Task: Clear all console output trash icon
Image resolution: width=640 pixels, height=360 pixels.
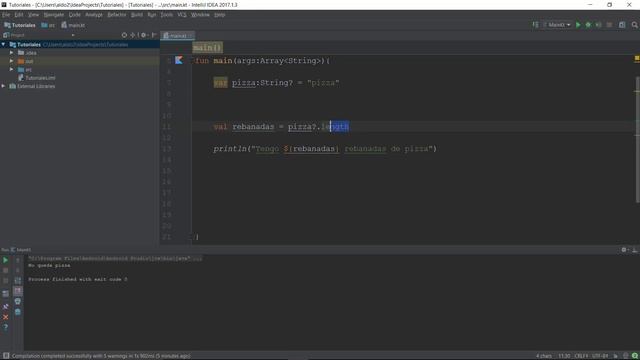Action: coord(18,312)
